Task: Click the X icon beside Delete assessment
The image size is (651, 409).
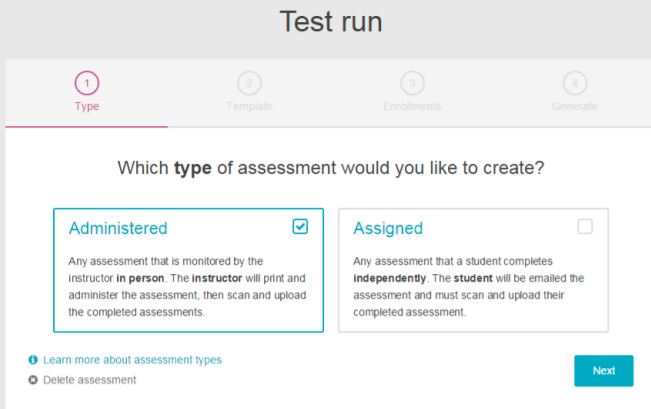Action: click(33, 380)
